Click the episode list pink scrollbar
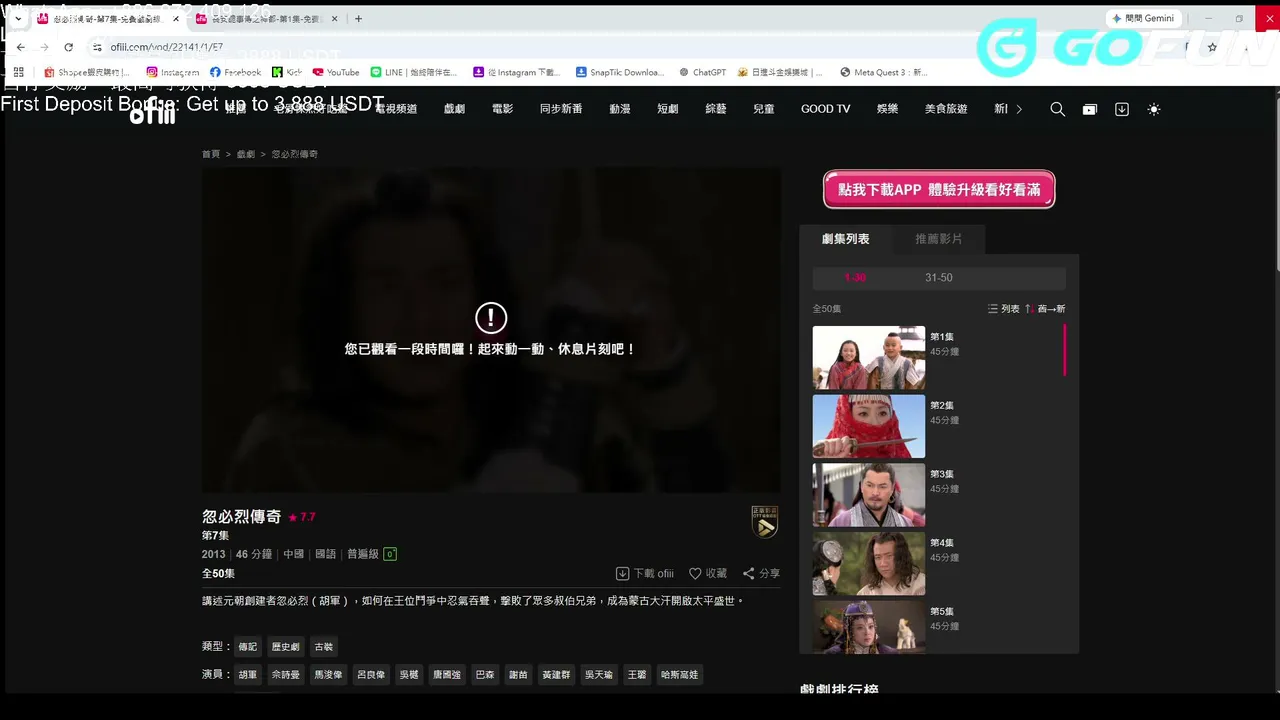 (1065, 350)
